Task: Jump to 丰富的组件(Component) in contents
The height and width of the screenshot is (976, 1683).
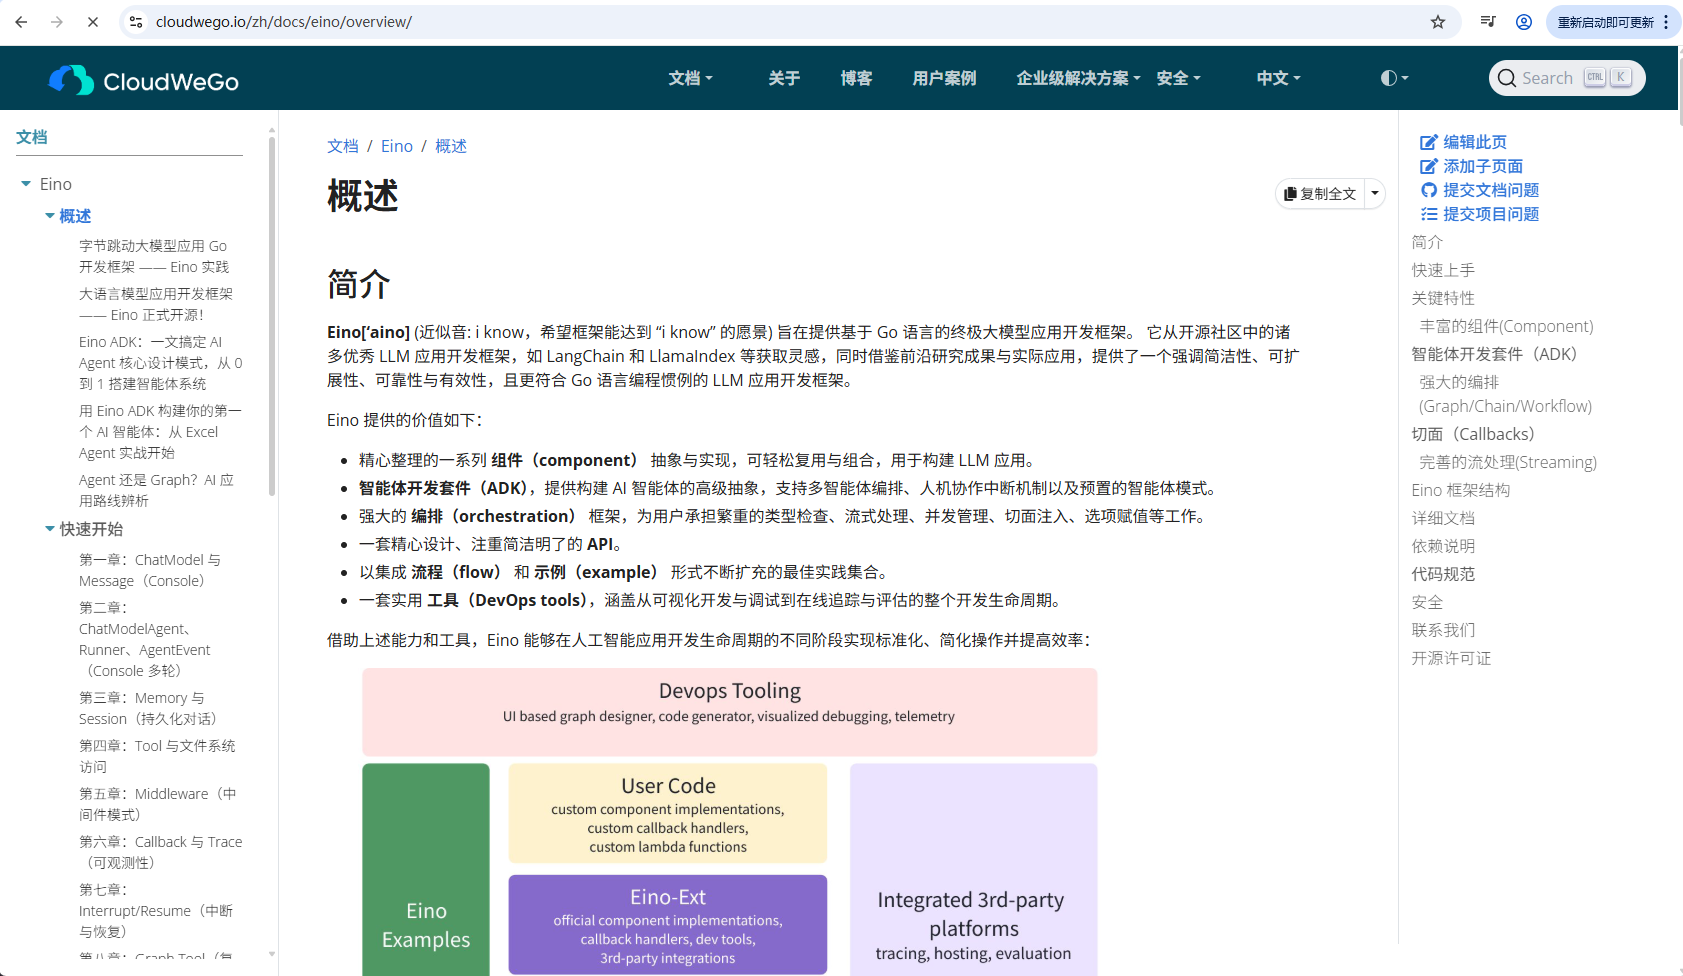Action: pyautogui.click(x=1506, y=326)
